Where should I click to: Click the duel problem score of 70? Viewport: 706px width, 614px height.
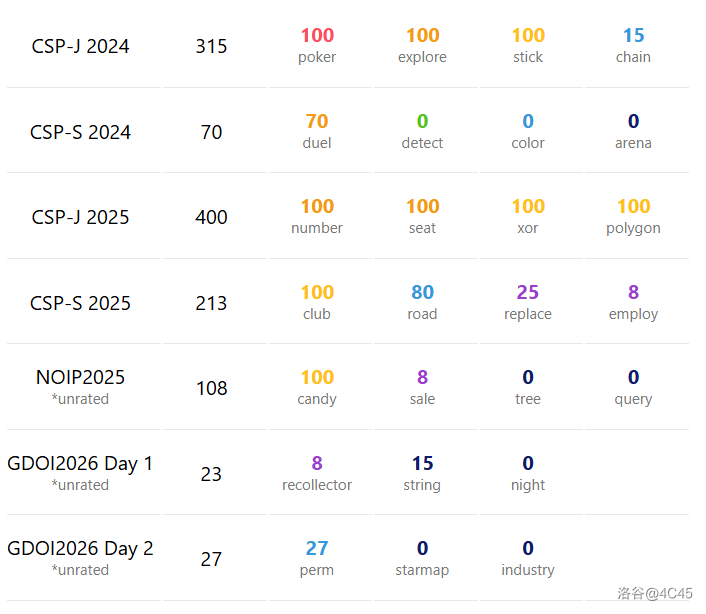click(317, 122)
